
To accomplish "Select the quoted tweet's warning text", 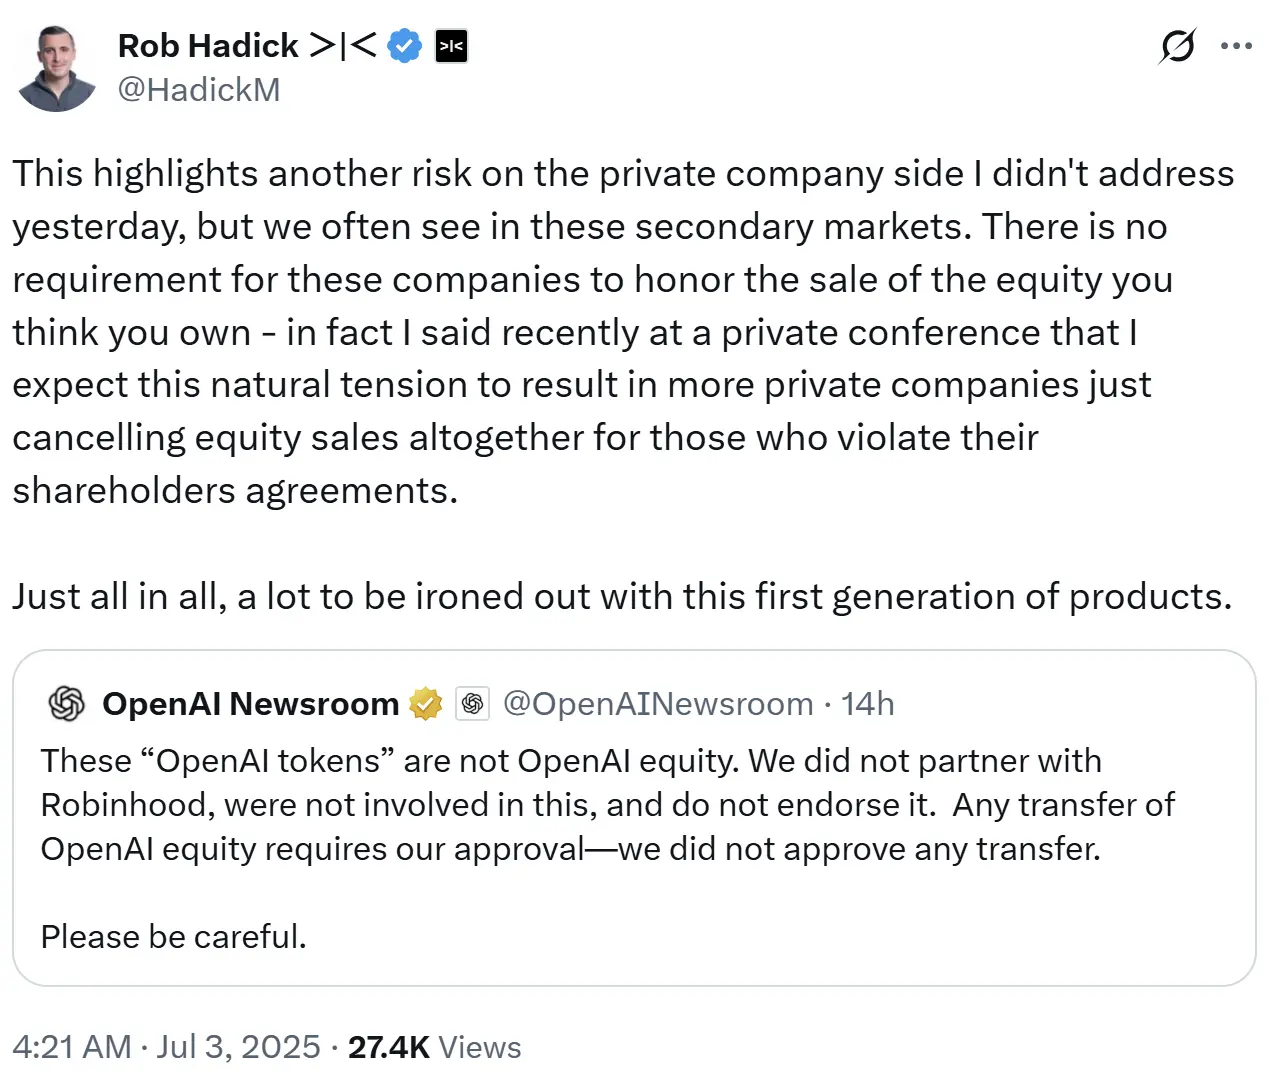I will 600,804.
